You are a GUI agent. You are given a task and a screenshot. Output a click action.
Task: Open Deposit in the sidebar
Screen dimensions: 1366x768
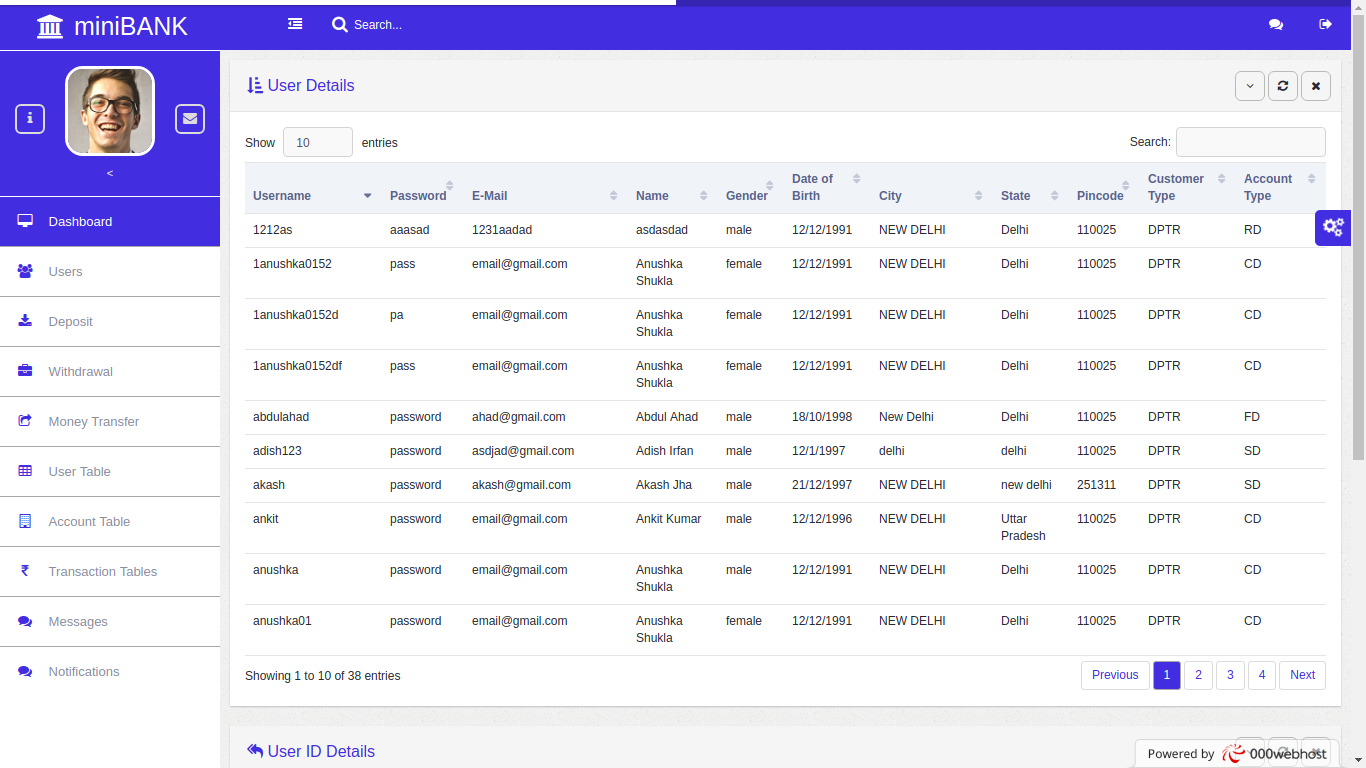110,322
